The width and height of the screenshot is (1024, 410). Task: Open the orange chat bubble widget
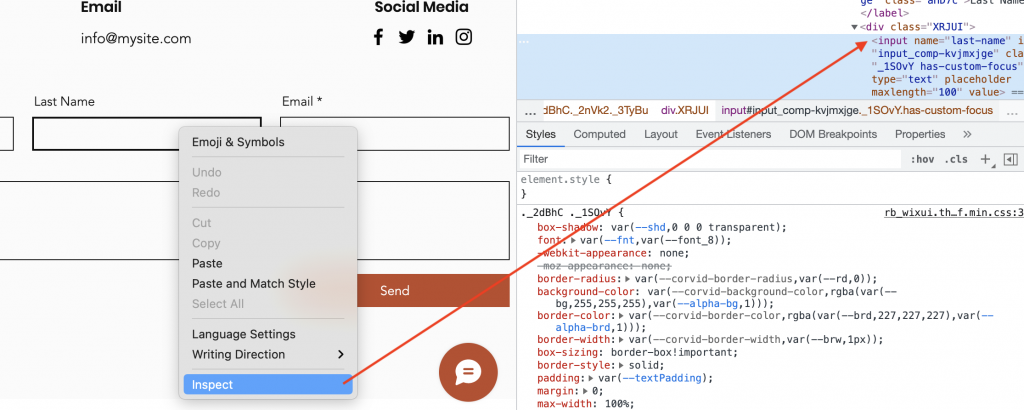(467, 372)
